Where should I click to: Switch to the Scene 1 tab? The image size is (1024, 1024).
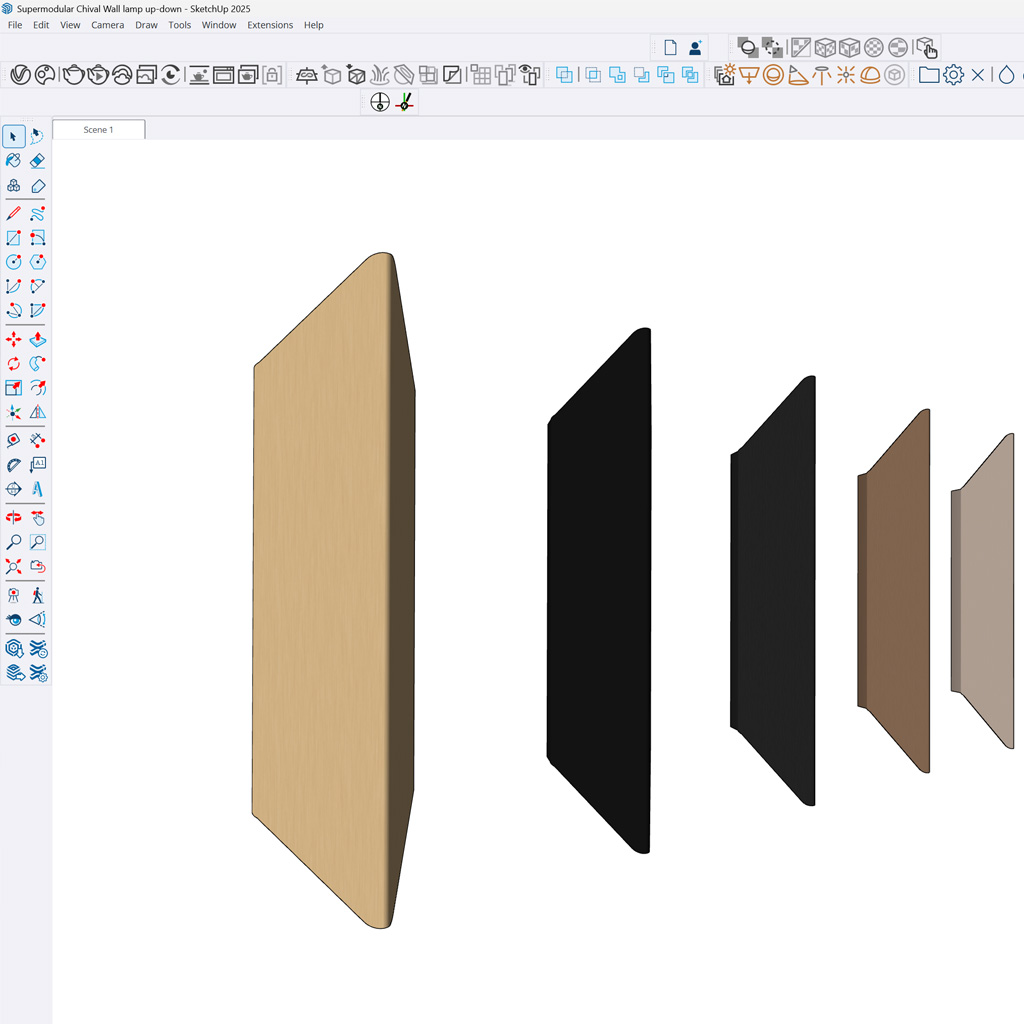pos(98,130)
